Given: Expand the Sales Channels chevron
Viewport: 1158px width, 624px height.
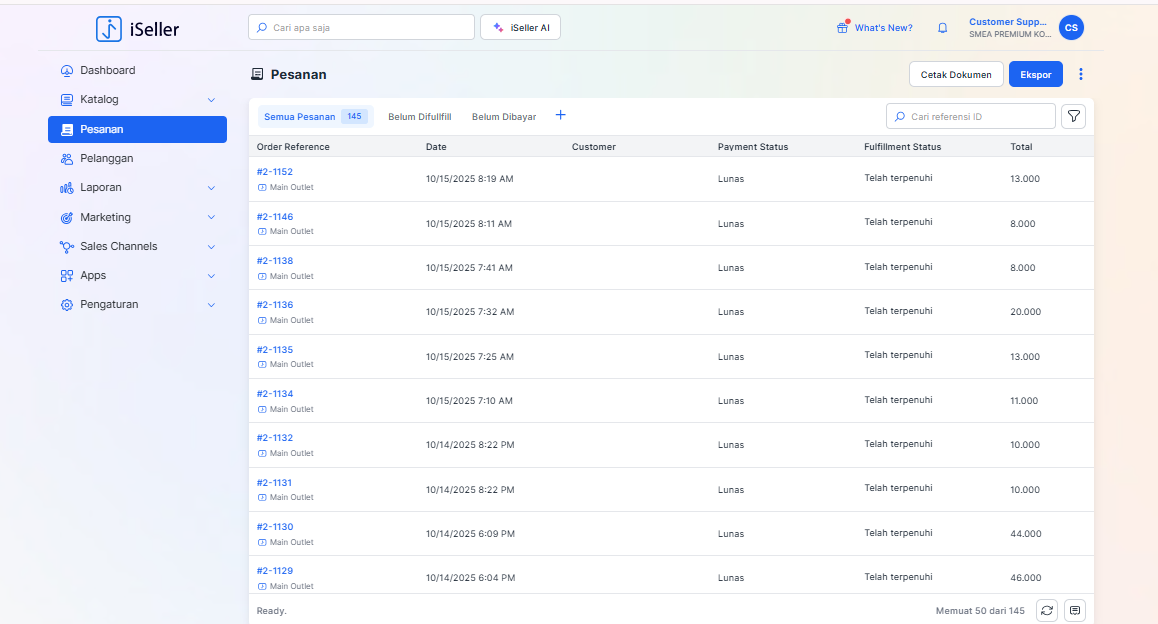Looking at the screenshot, I should coord(211,247).
